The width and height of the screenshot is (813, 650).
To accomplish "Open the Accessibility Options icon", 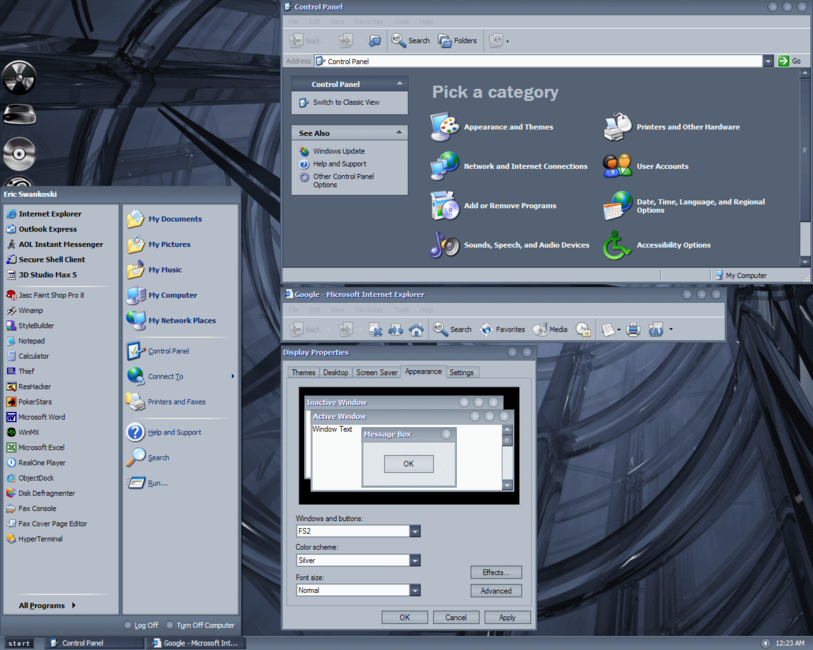I will [617, 245].
